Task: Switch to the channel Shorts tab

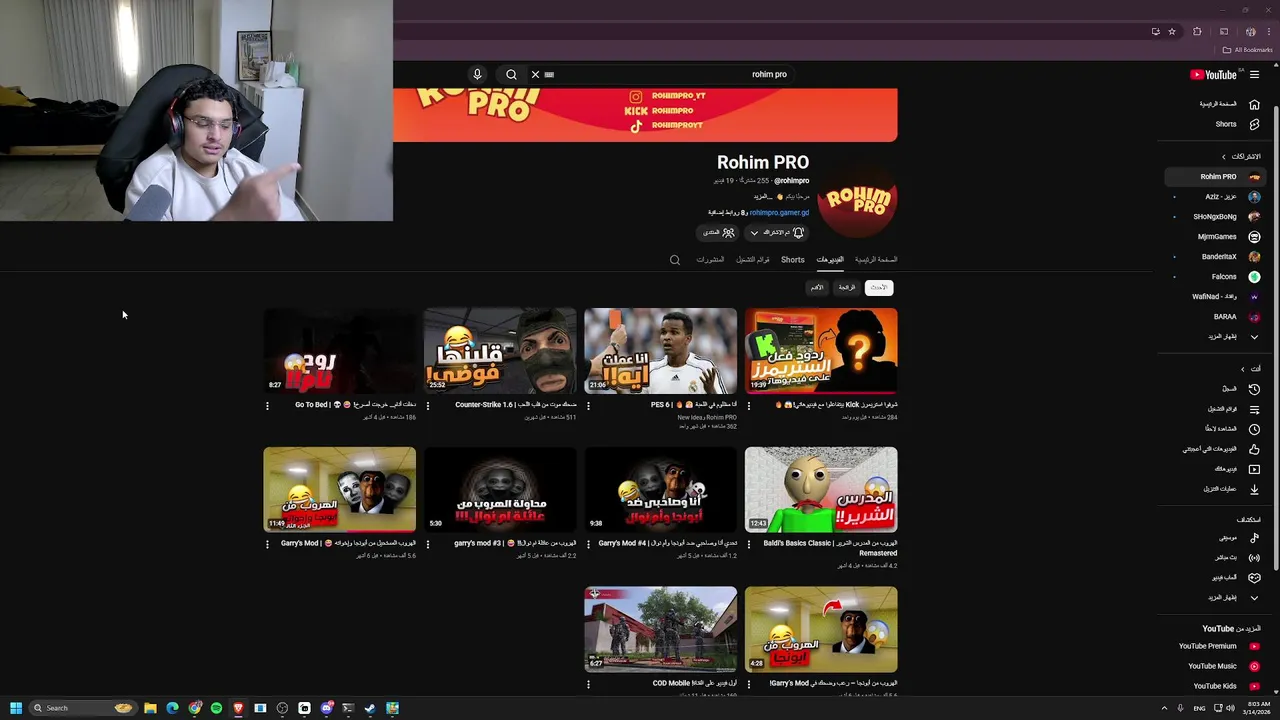Action: click(793, 259)
